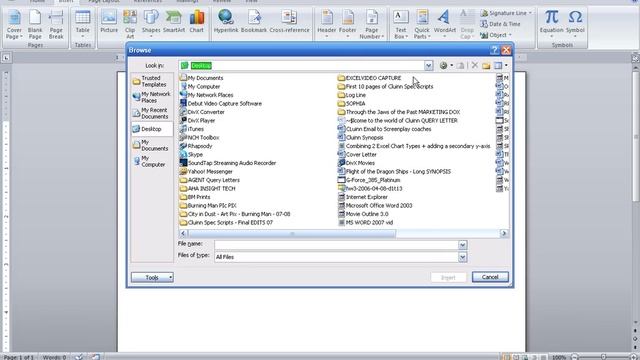640x360 pixels.
Task: Go up one folder level
Action: (x=460, y=65)
